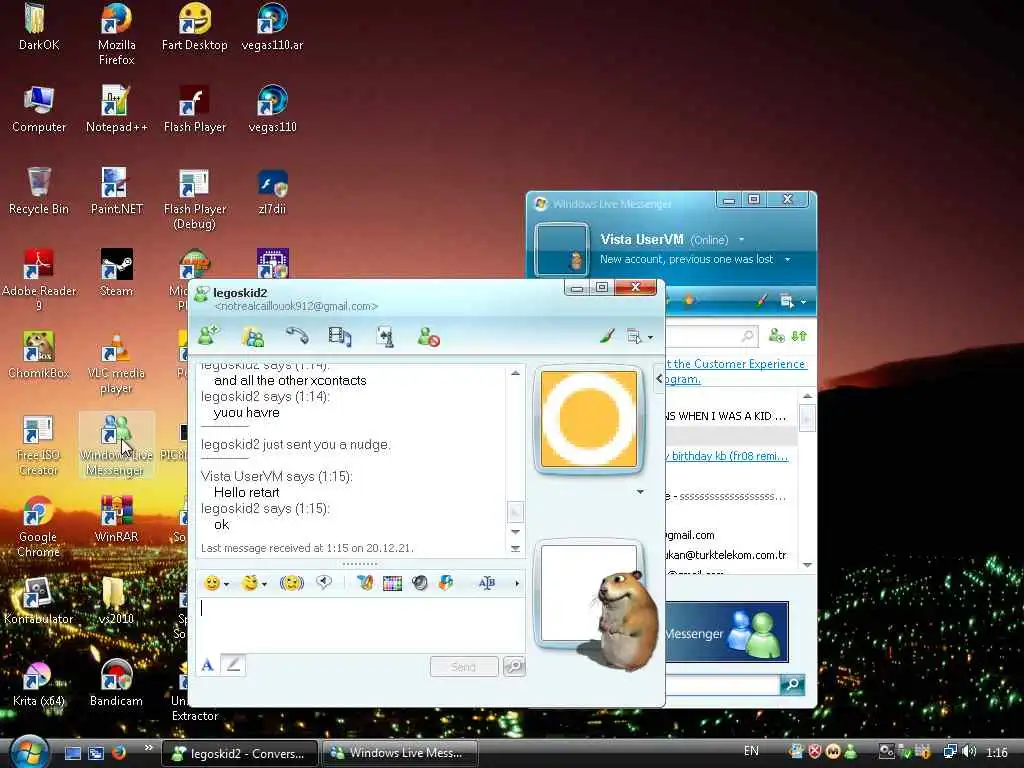Click Show Desktop in quick launch
The height and width of the screenshot is (768, 1024).
click(x=72, y=753)
